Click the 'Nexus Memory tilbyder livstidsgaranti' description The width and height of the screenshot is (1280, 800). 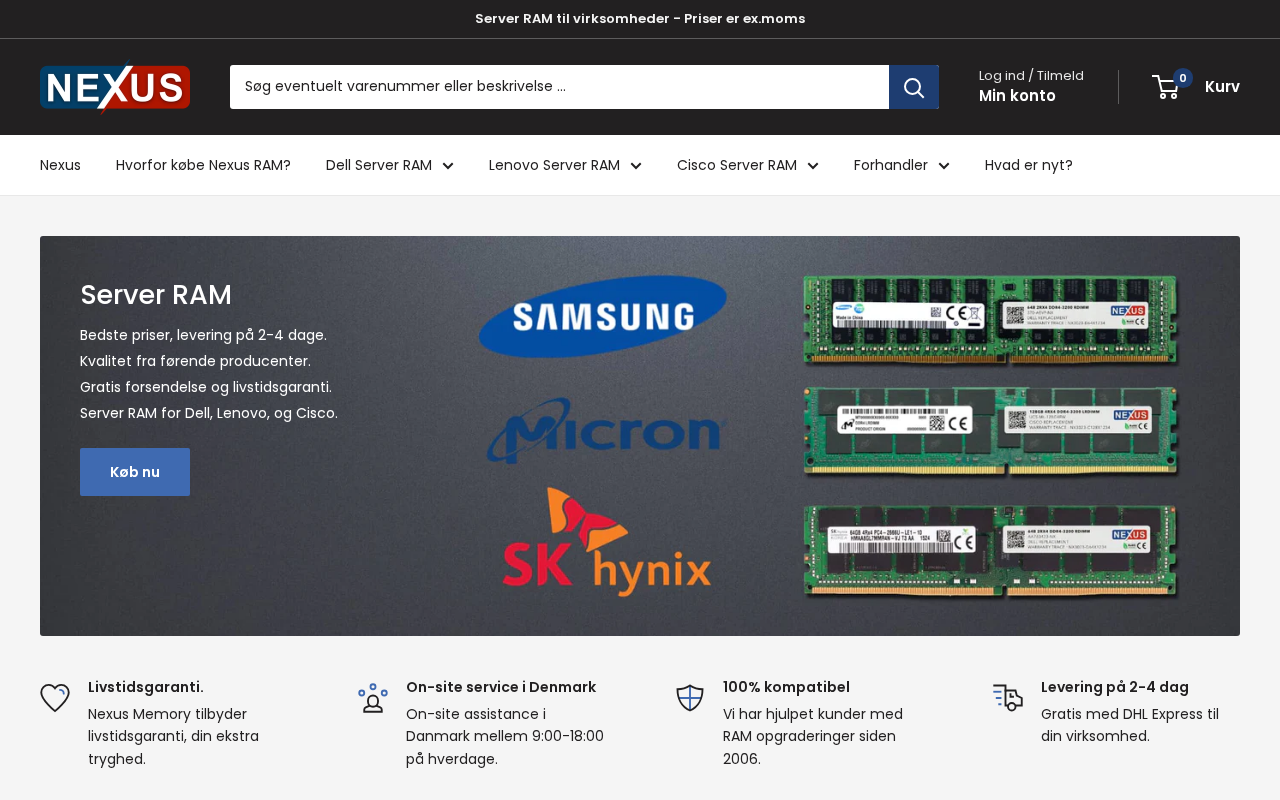pos(173,736)
